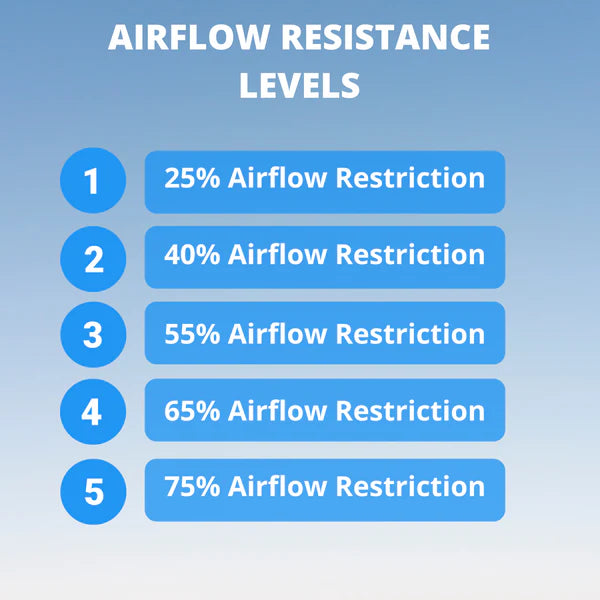Select the number 2 circle badge
600x600 pixels.
(92, 258)
